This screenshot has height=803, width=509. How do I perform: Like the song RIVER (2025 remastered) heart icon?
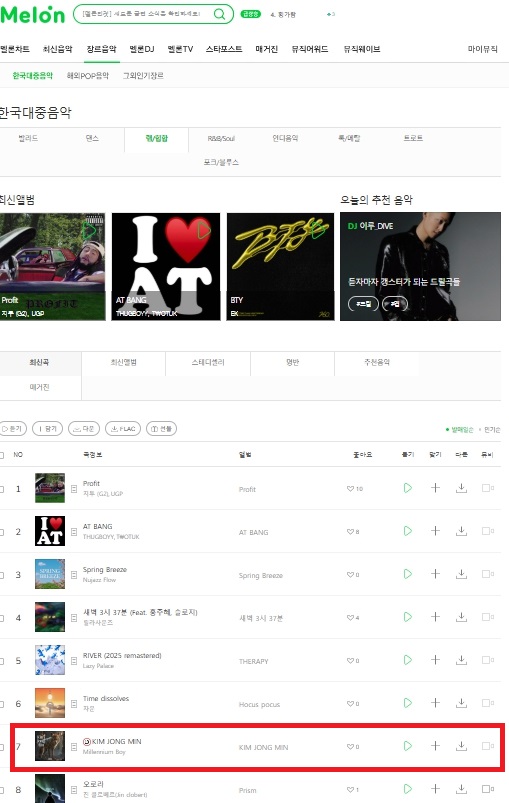tap(350, 661)
